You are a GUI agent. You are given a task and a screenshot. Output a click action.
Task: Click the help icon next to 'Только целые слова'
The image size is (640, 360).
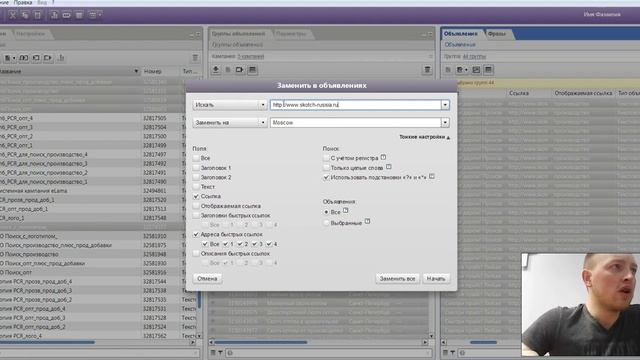pos(389,167)
